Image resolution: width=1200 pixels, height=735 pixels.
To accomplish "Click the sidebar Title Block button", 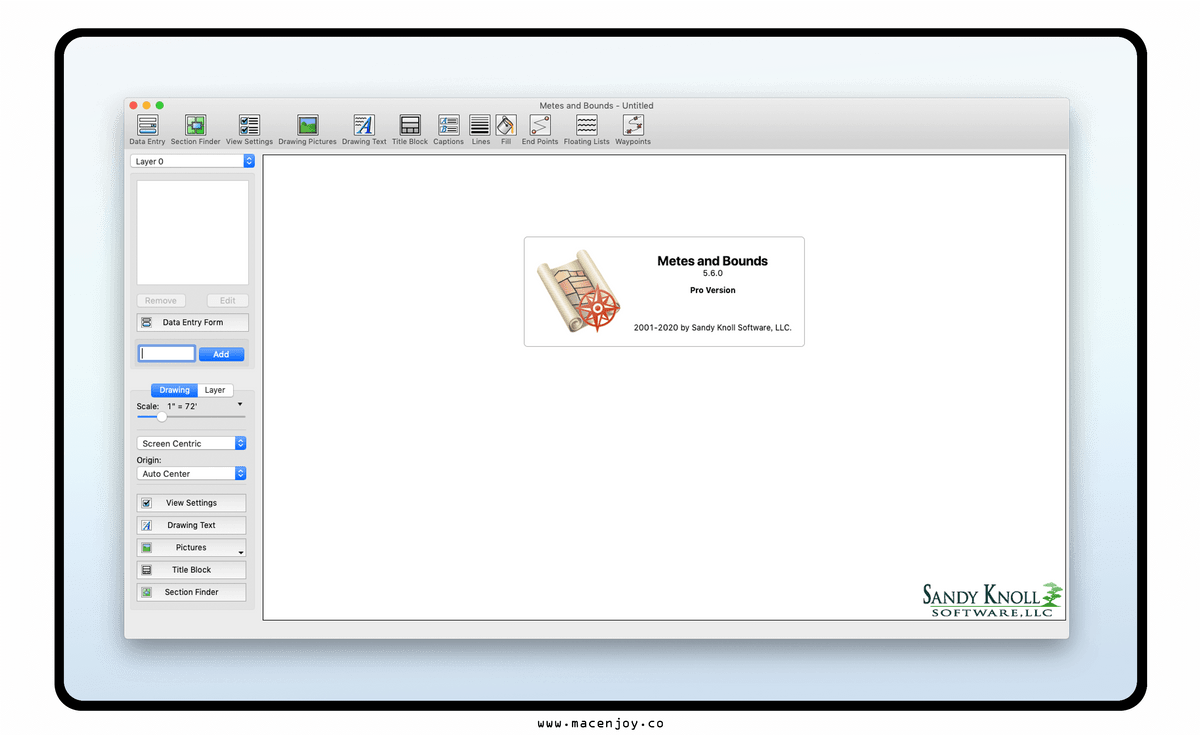I will [x=191, y=570].
